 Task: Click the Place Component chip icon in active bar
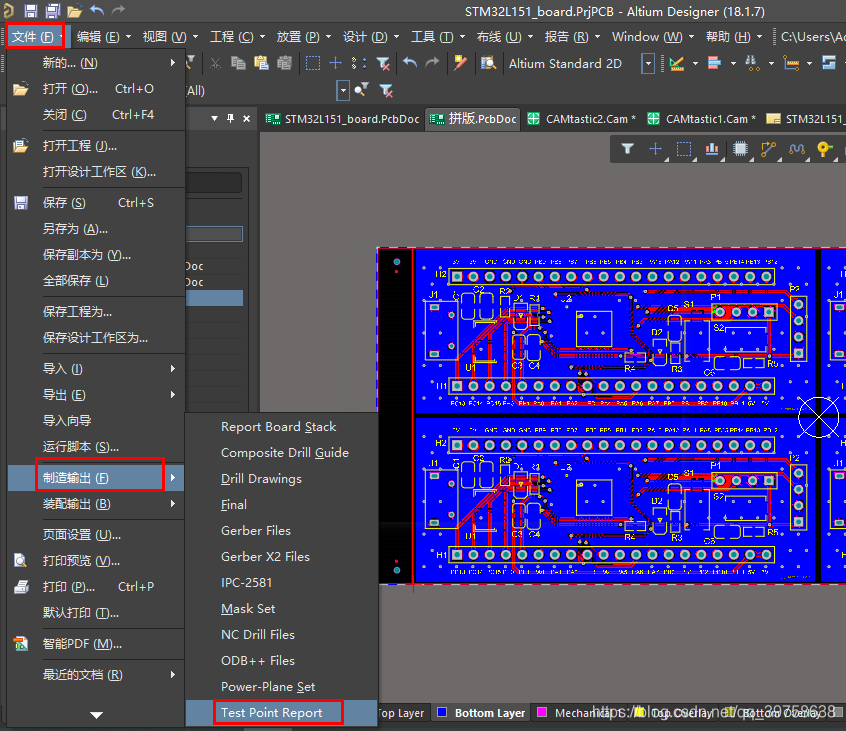click(x=741, y=148)
